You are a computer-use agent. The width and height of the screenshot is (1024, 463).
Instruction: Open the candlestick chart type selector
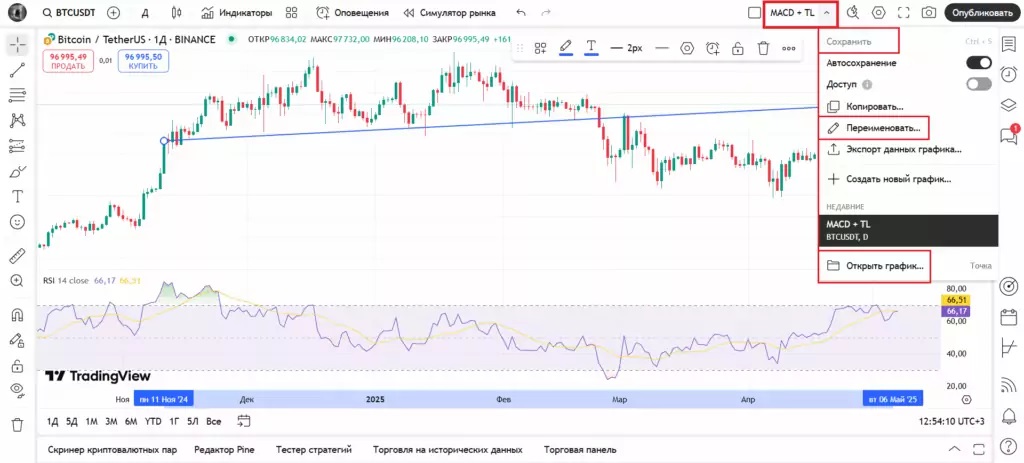[175, 12]
